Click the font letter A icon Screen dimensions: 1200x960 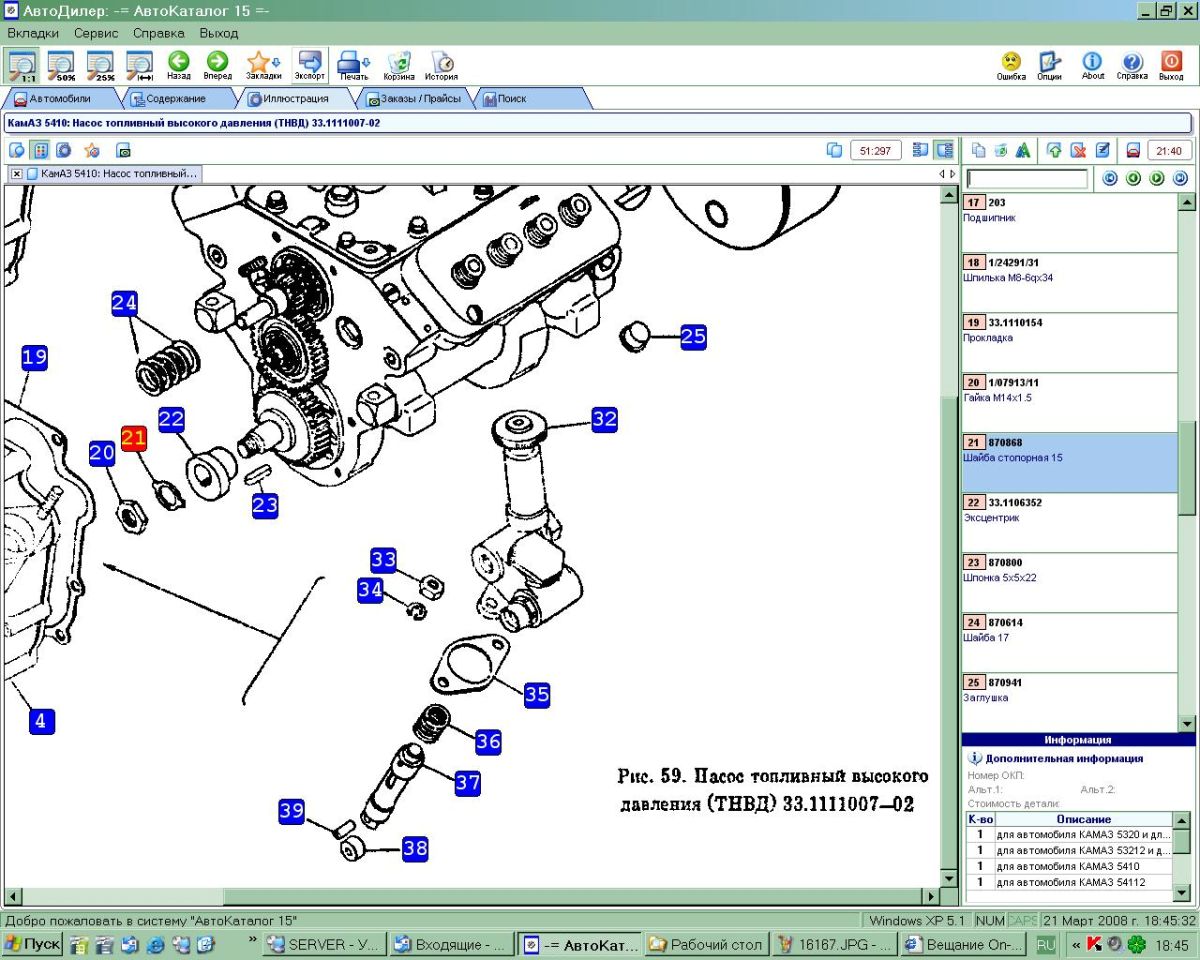1023,150
